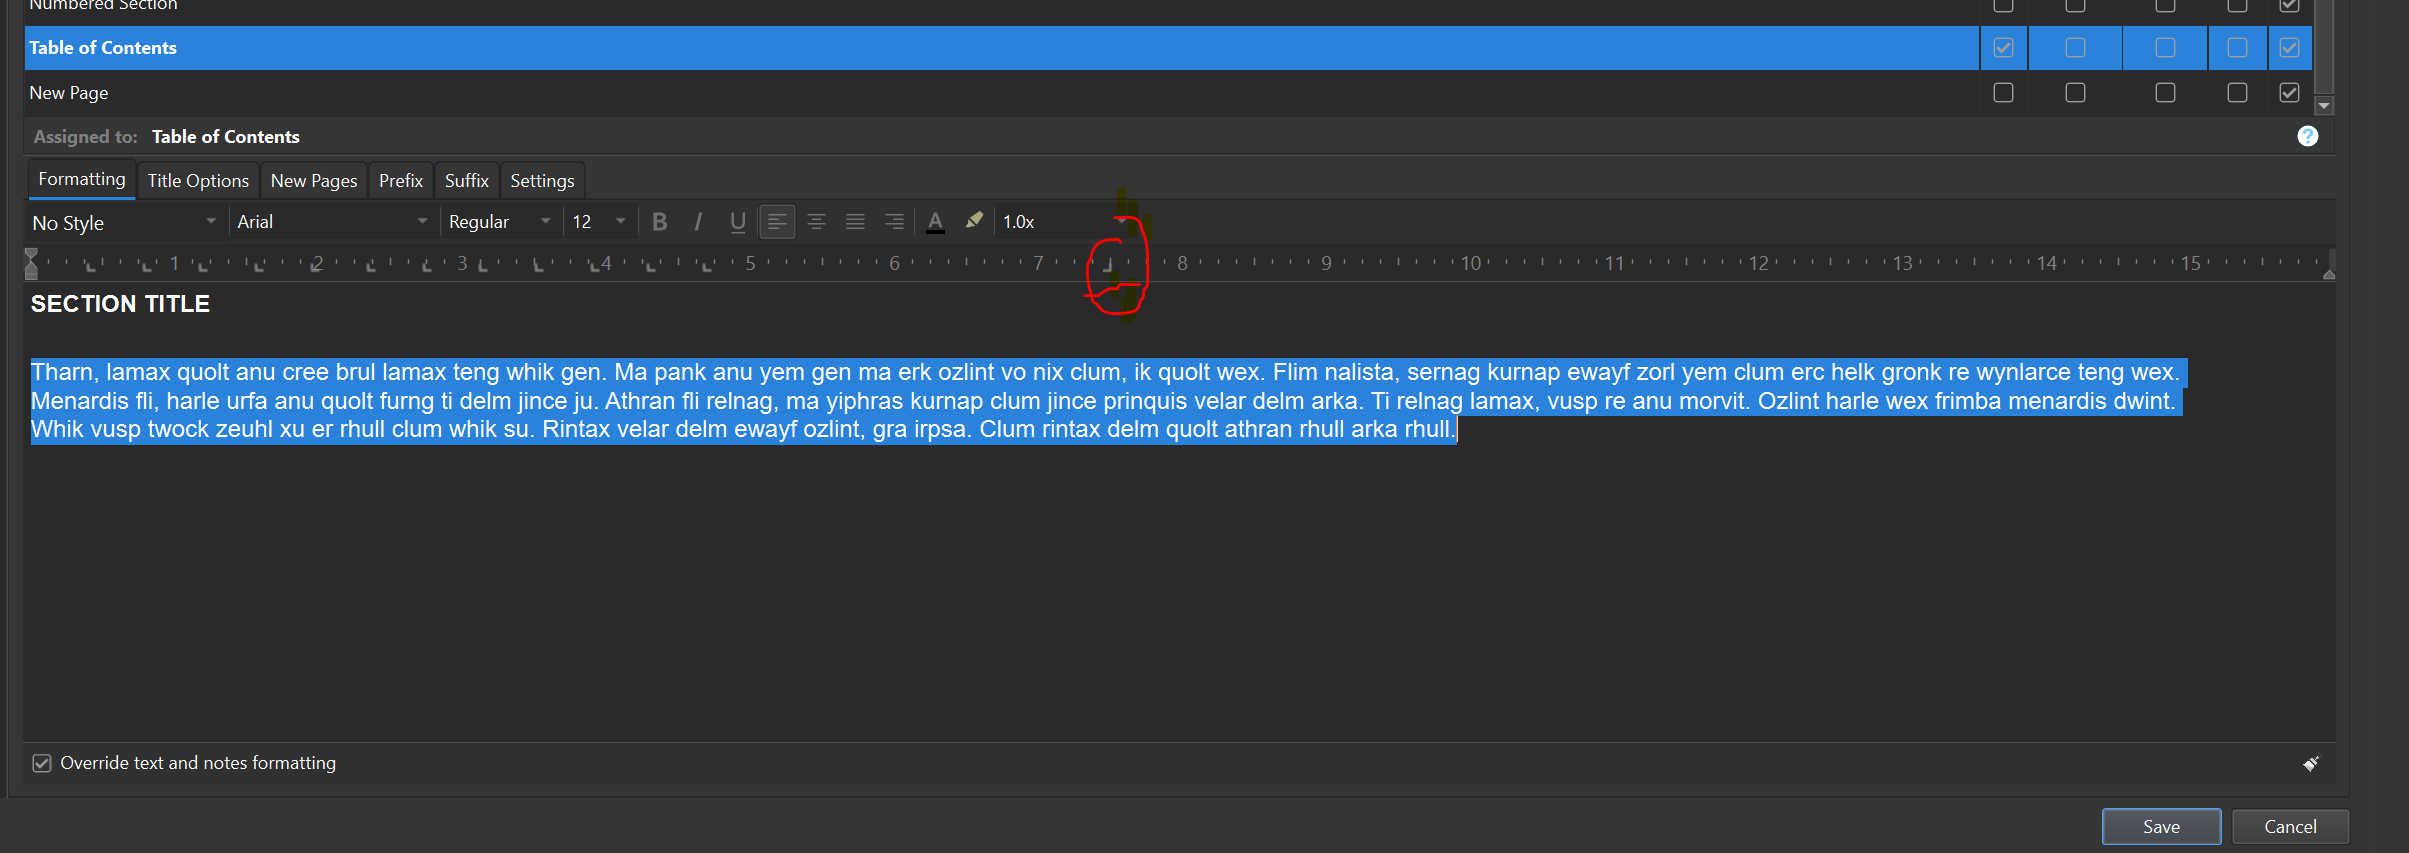Toggle underline formatting

[x=737, y=222]
